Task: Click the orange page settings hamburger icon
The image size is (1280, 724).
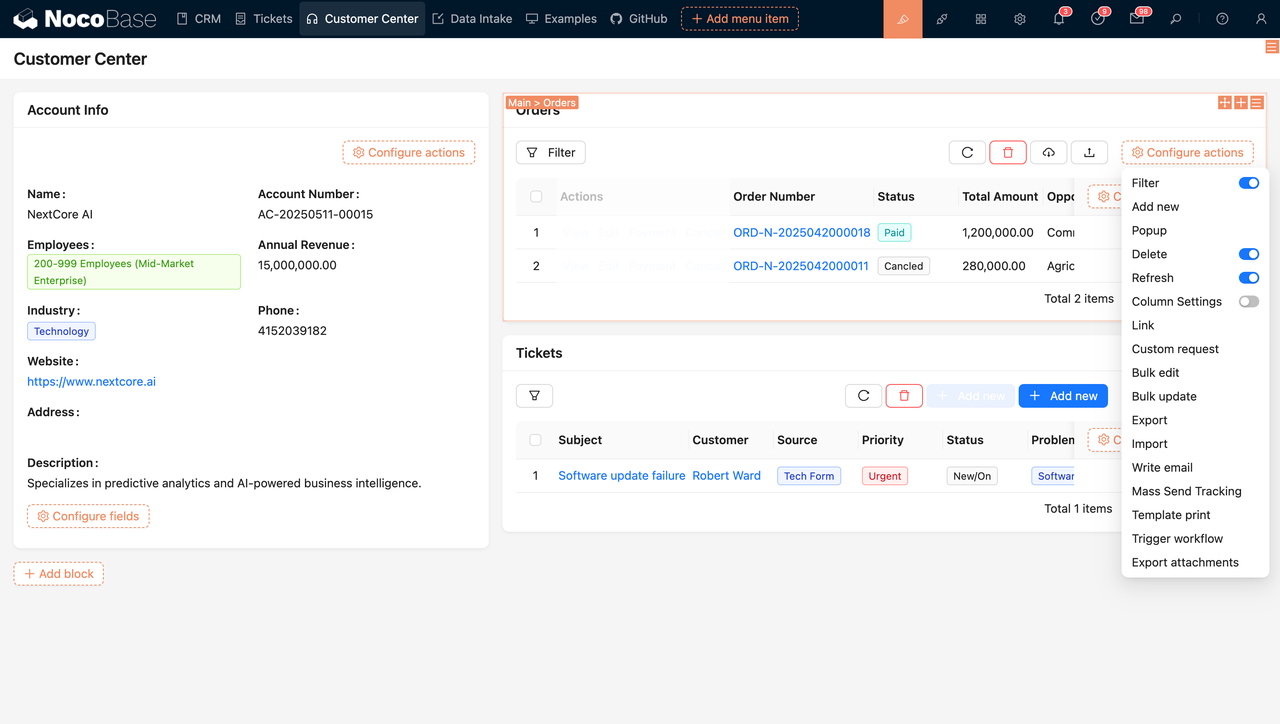Action: pos(1272,47)
